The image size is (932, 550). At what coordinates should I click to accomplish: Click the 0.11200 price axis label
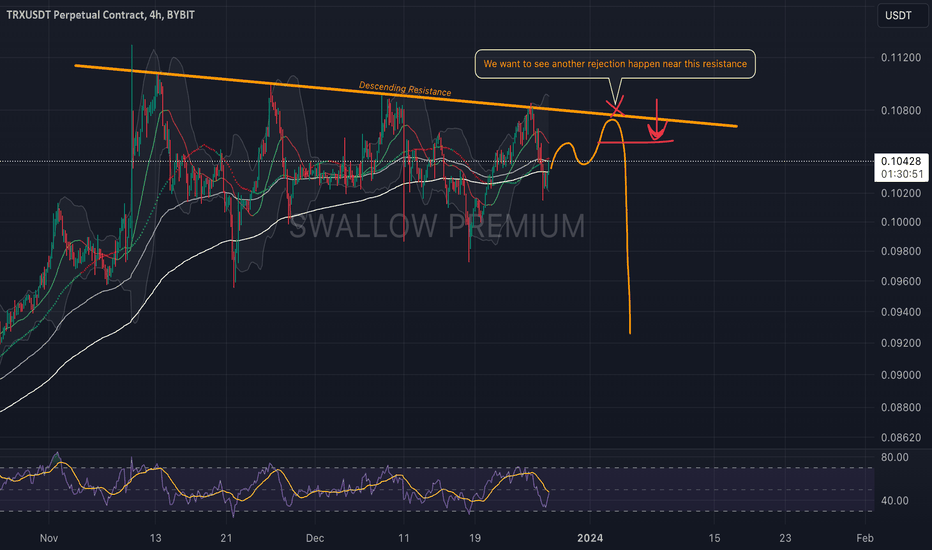coord(900,58)
